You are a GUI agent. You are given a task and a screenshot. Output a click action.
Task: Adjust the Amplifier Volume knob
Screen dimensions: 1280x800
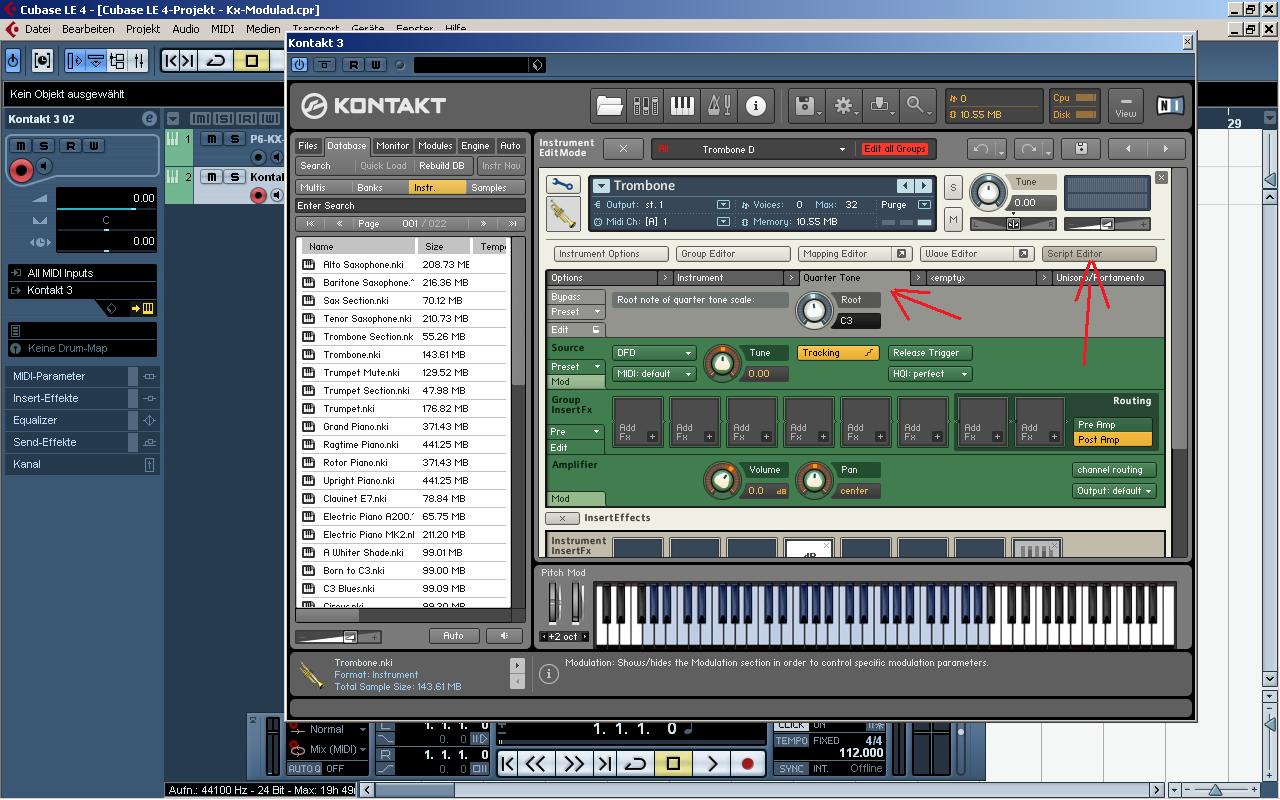721,480
